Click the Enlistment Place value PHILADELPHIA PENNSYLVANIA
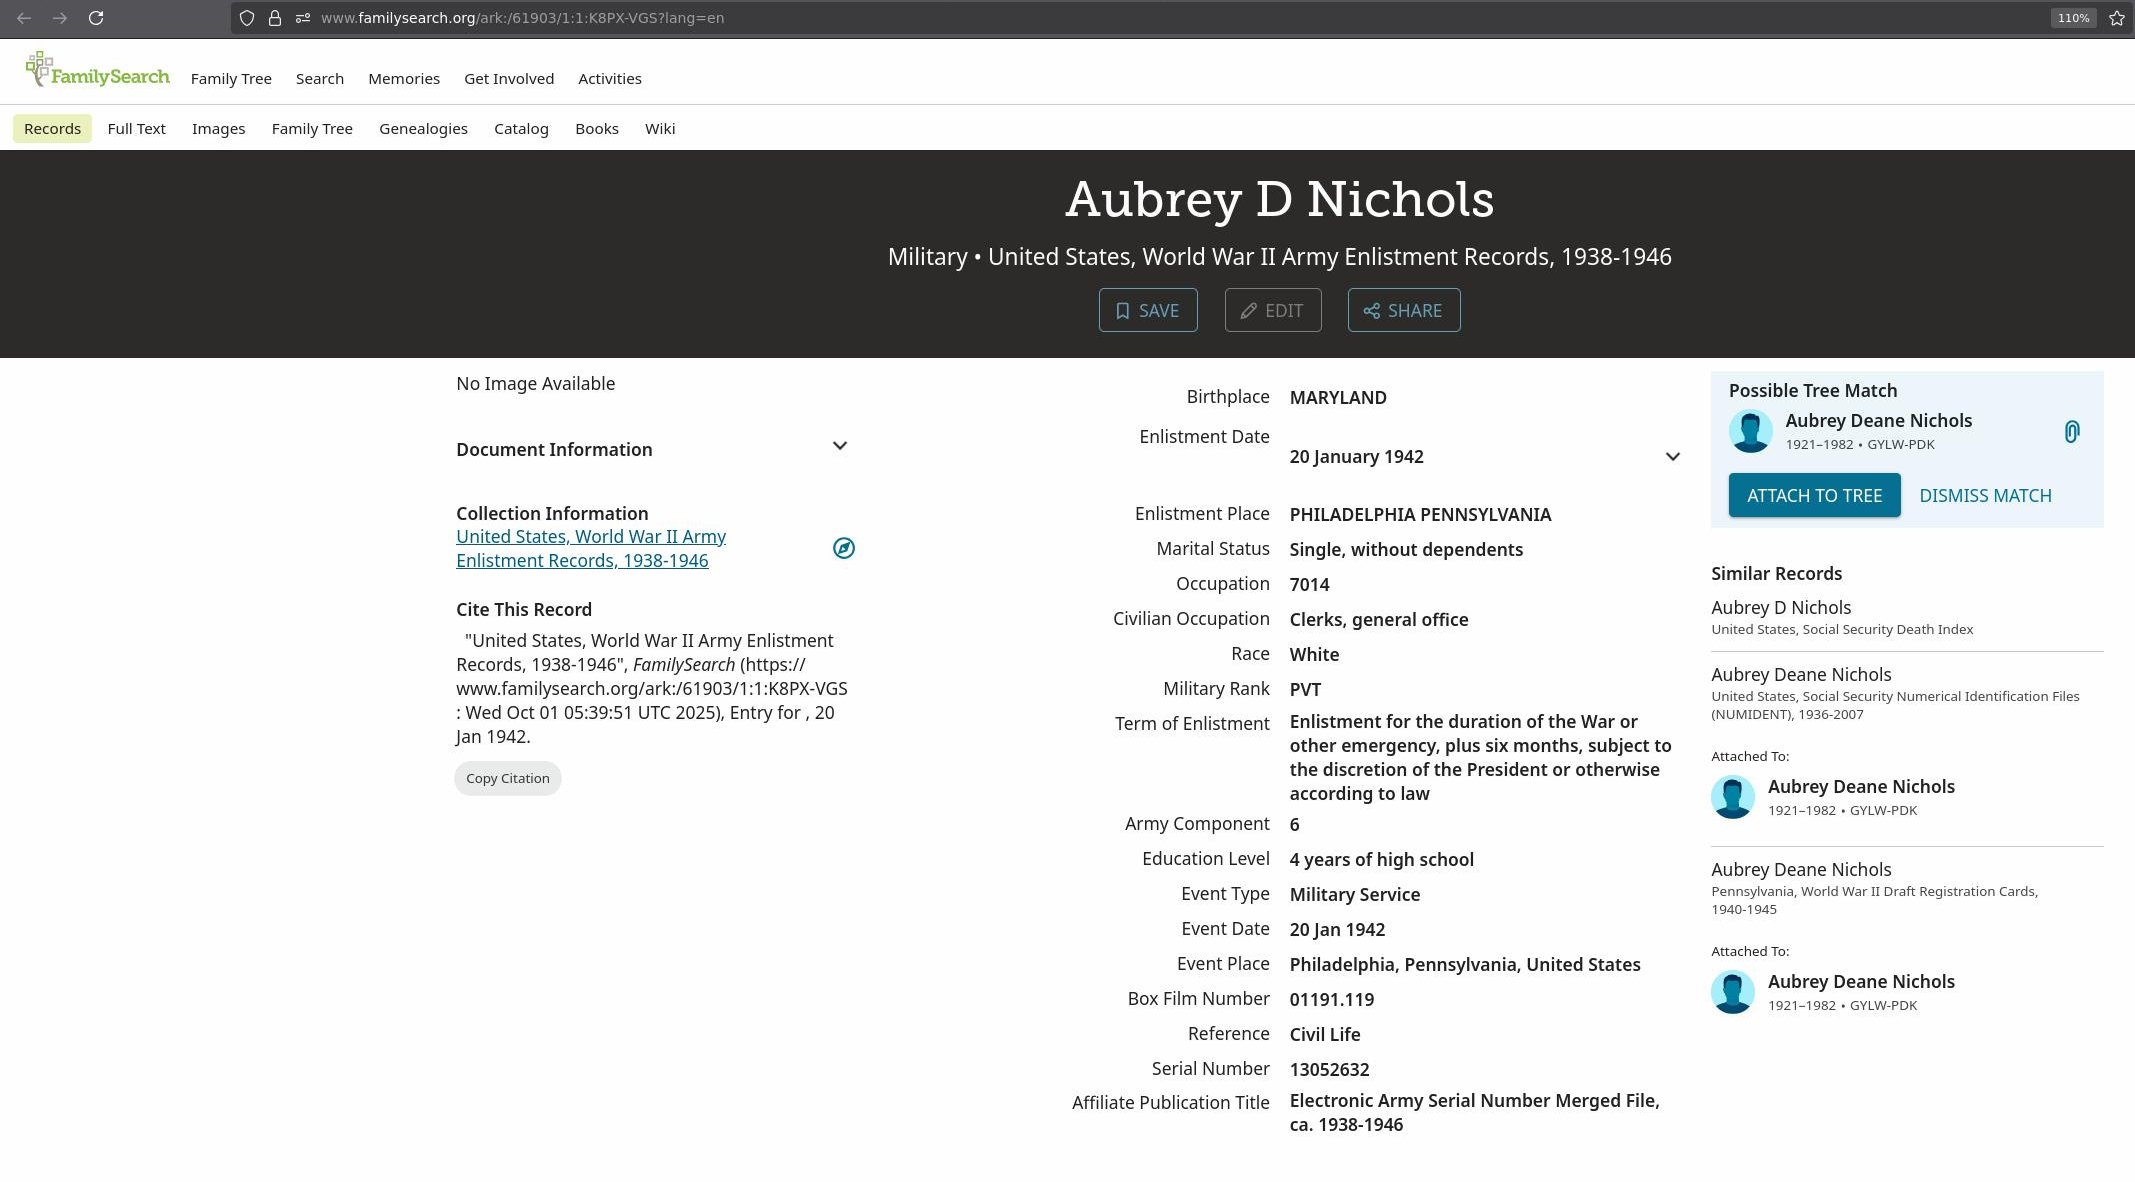Screen dimensions: 2135x1182 point(1420,514)
